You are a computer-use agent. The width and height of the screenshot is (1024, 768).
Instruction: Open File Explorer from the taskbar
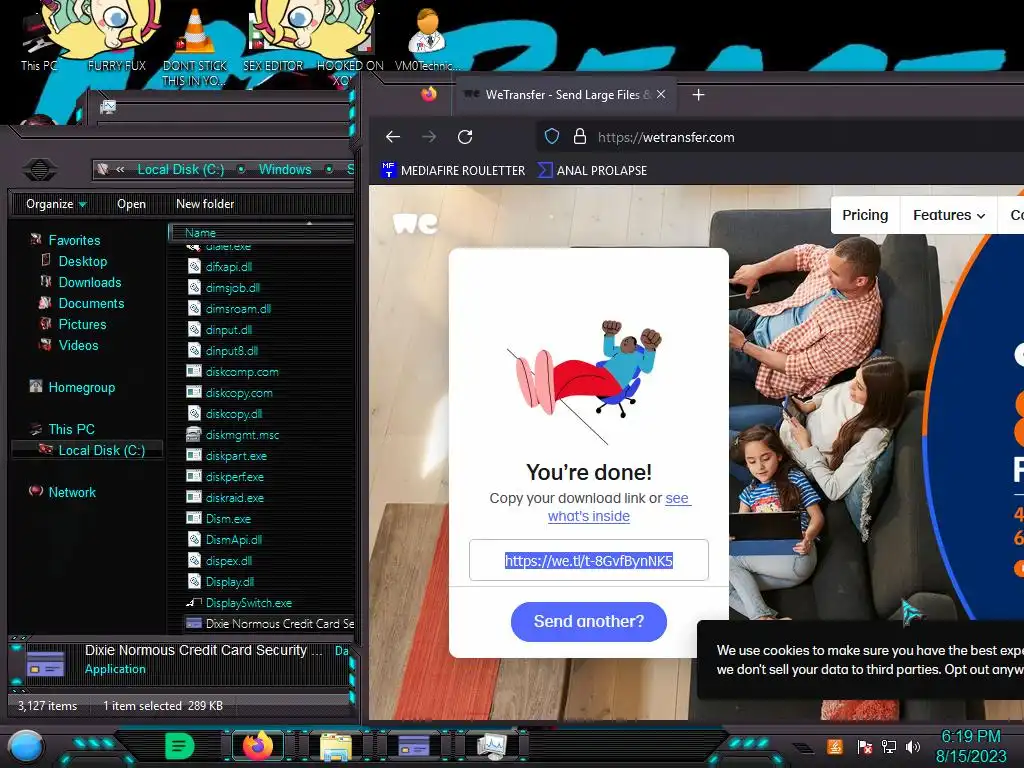tap(336, 746)
